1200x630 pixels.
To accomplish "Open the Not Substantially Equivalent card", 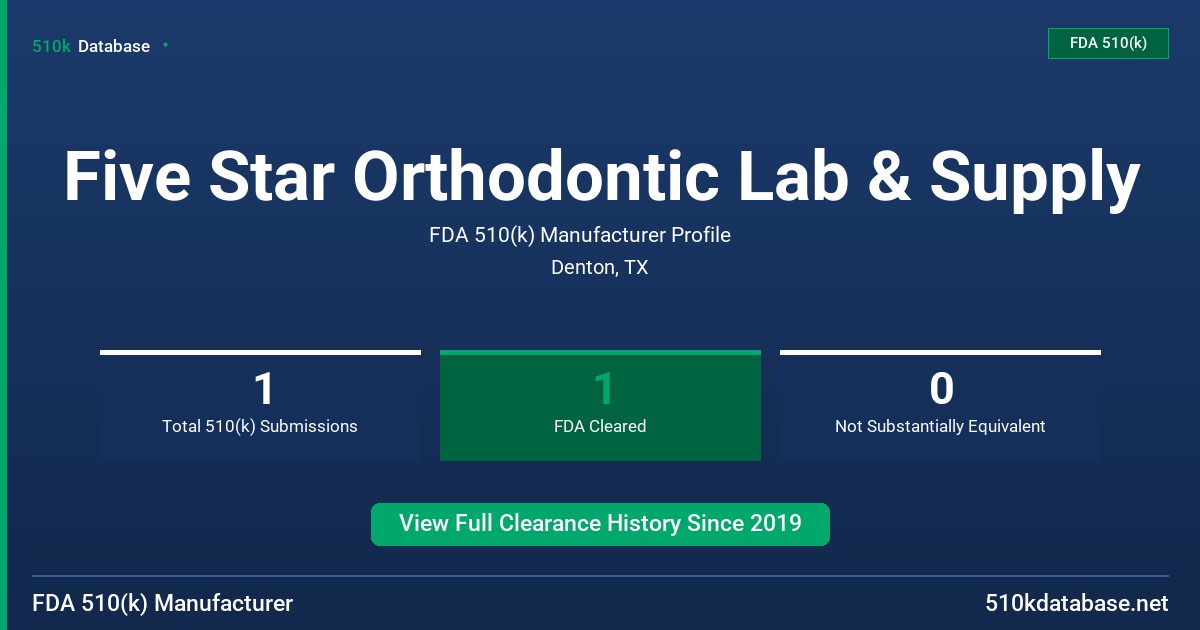I will pos(940,405).
